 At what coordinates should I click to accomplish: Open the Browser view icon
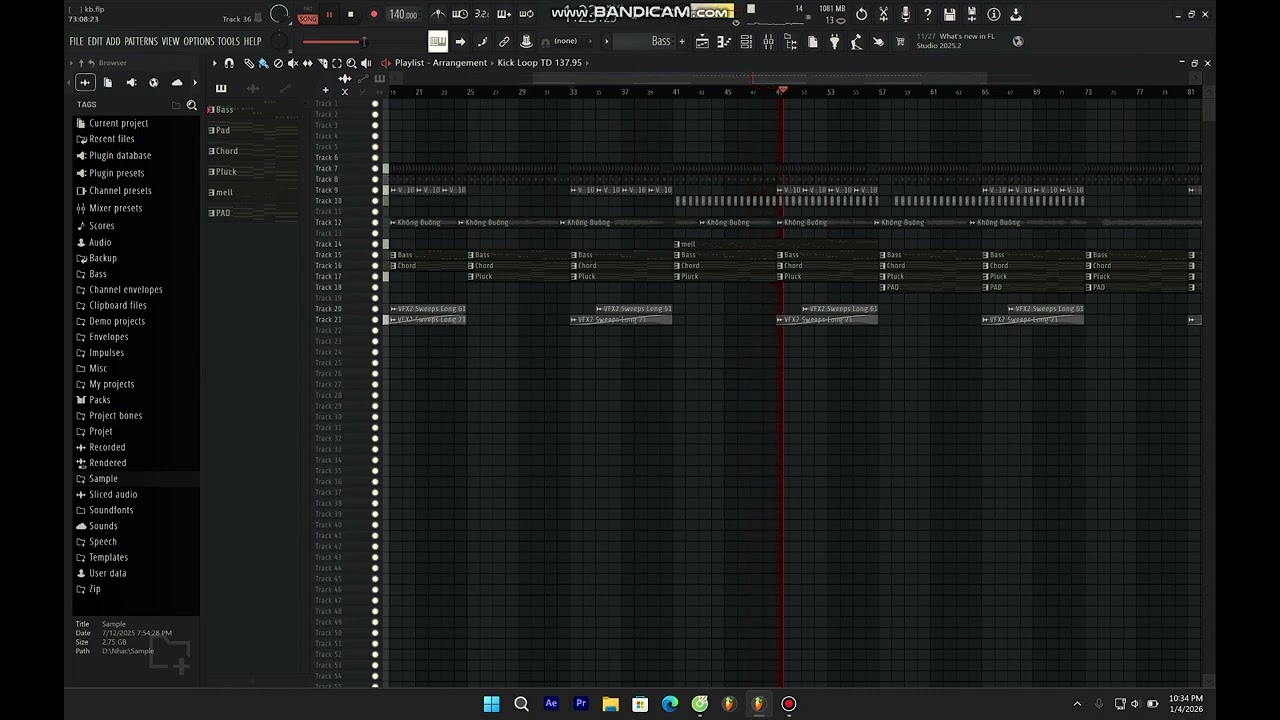coord(791,41)
